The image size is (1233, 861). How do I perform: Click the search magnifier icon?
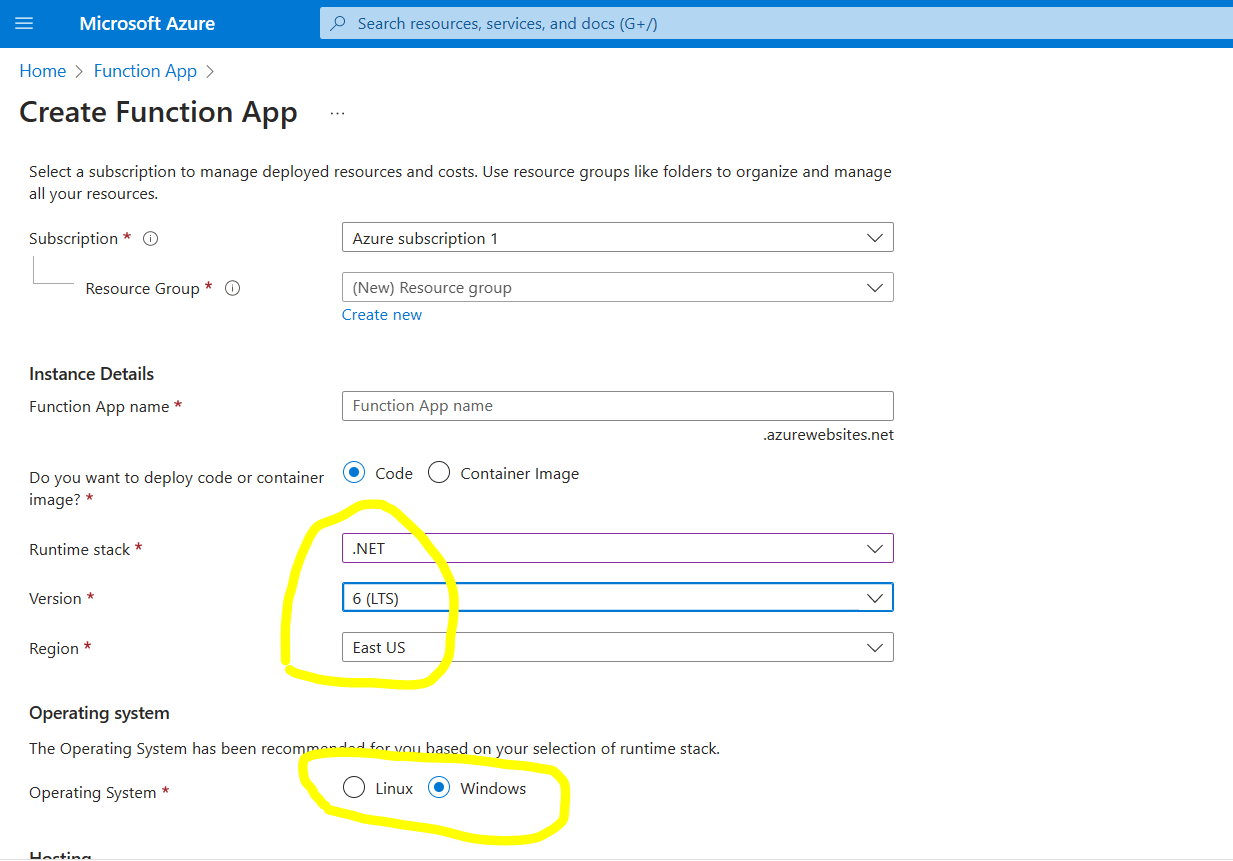338,23
